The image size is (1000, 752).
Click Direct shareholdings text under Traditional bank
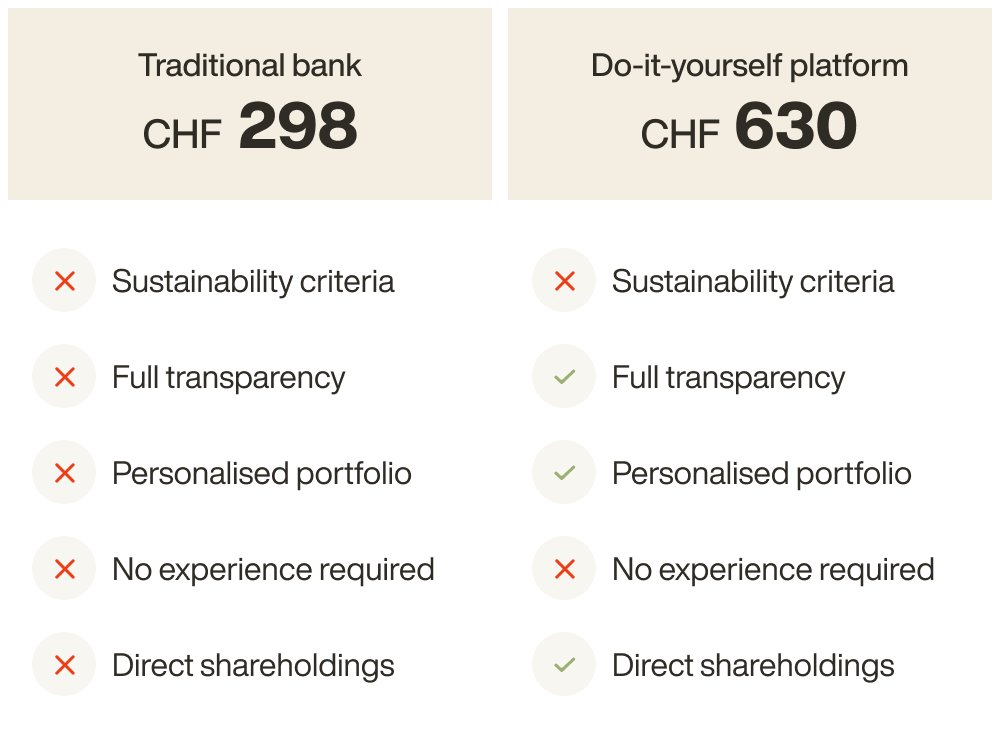click(x=253, y=665)
